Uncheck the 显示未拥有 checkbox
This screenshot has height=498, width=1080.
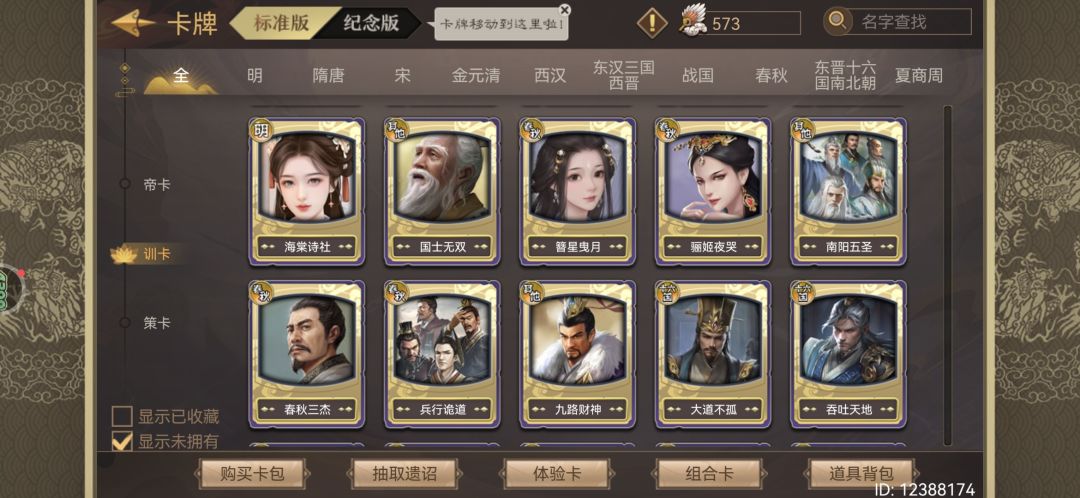pos(122,441)
